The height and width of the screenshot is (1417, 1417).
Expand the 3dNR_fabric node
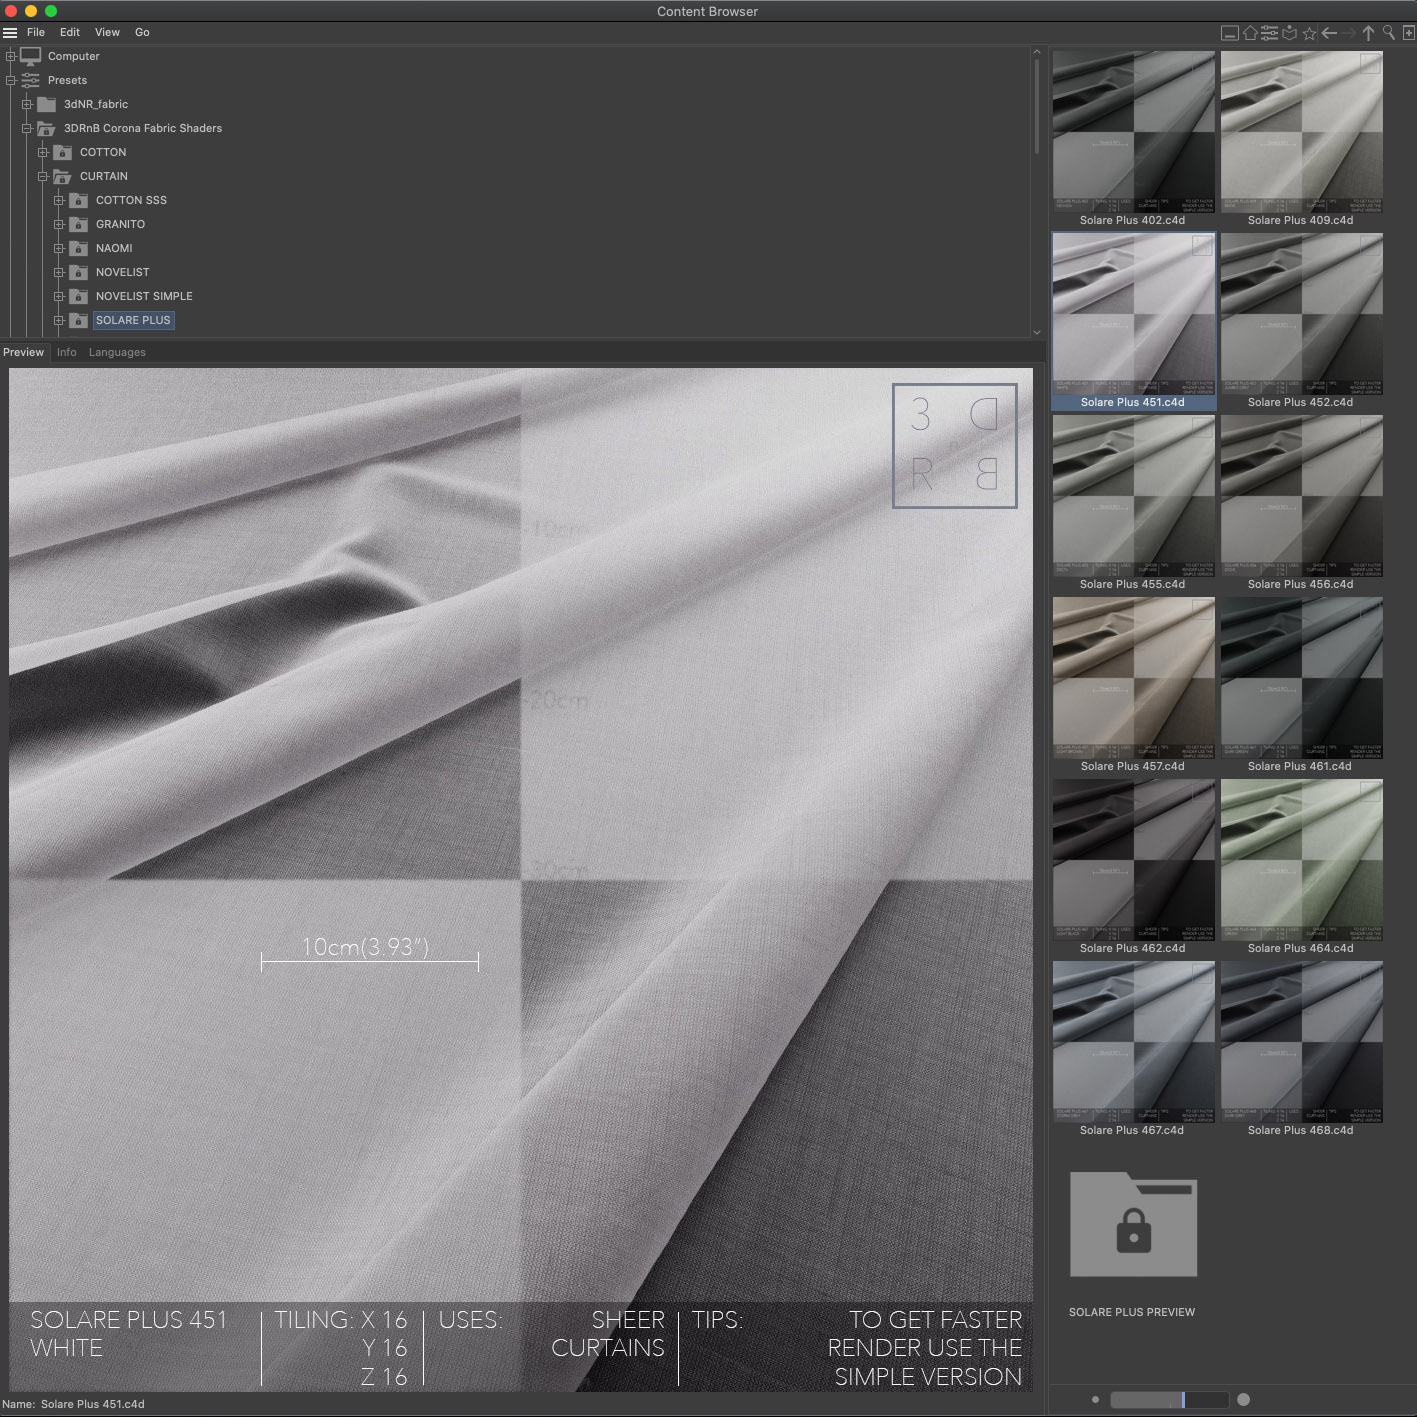27,104
